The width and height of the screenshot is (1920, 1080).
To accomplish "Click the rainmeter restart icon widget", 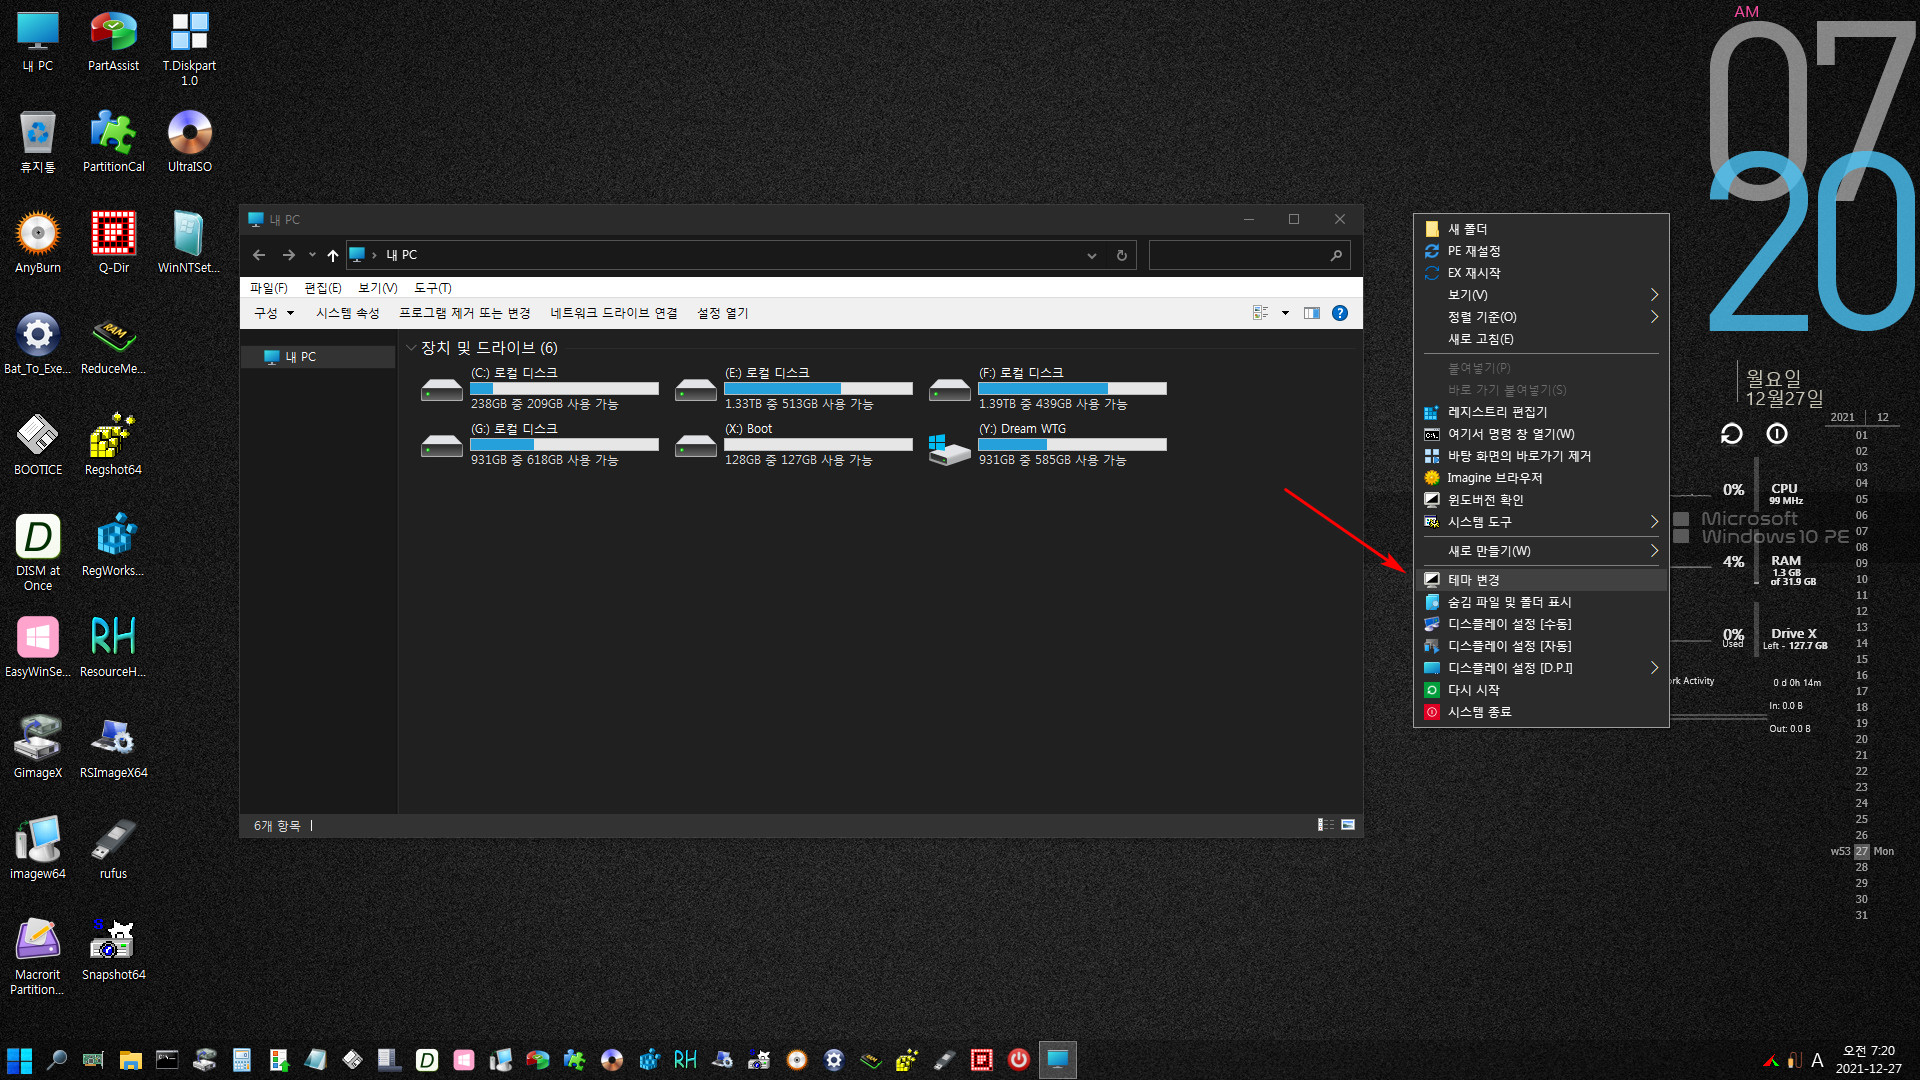I will pyautogui.click(x=1731, y=433).
